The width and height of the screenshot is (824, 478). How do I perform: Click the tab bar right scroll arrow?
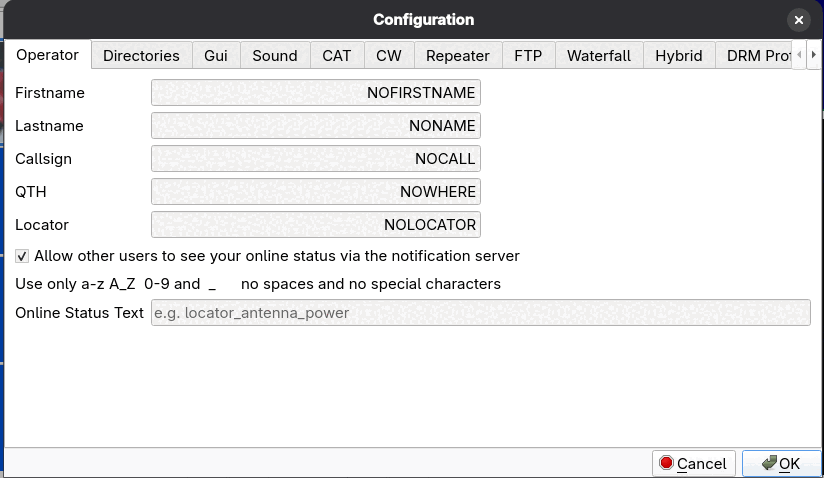(813, 55)
